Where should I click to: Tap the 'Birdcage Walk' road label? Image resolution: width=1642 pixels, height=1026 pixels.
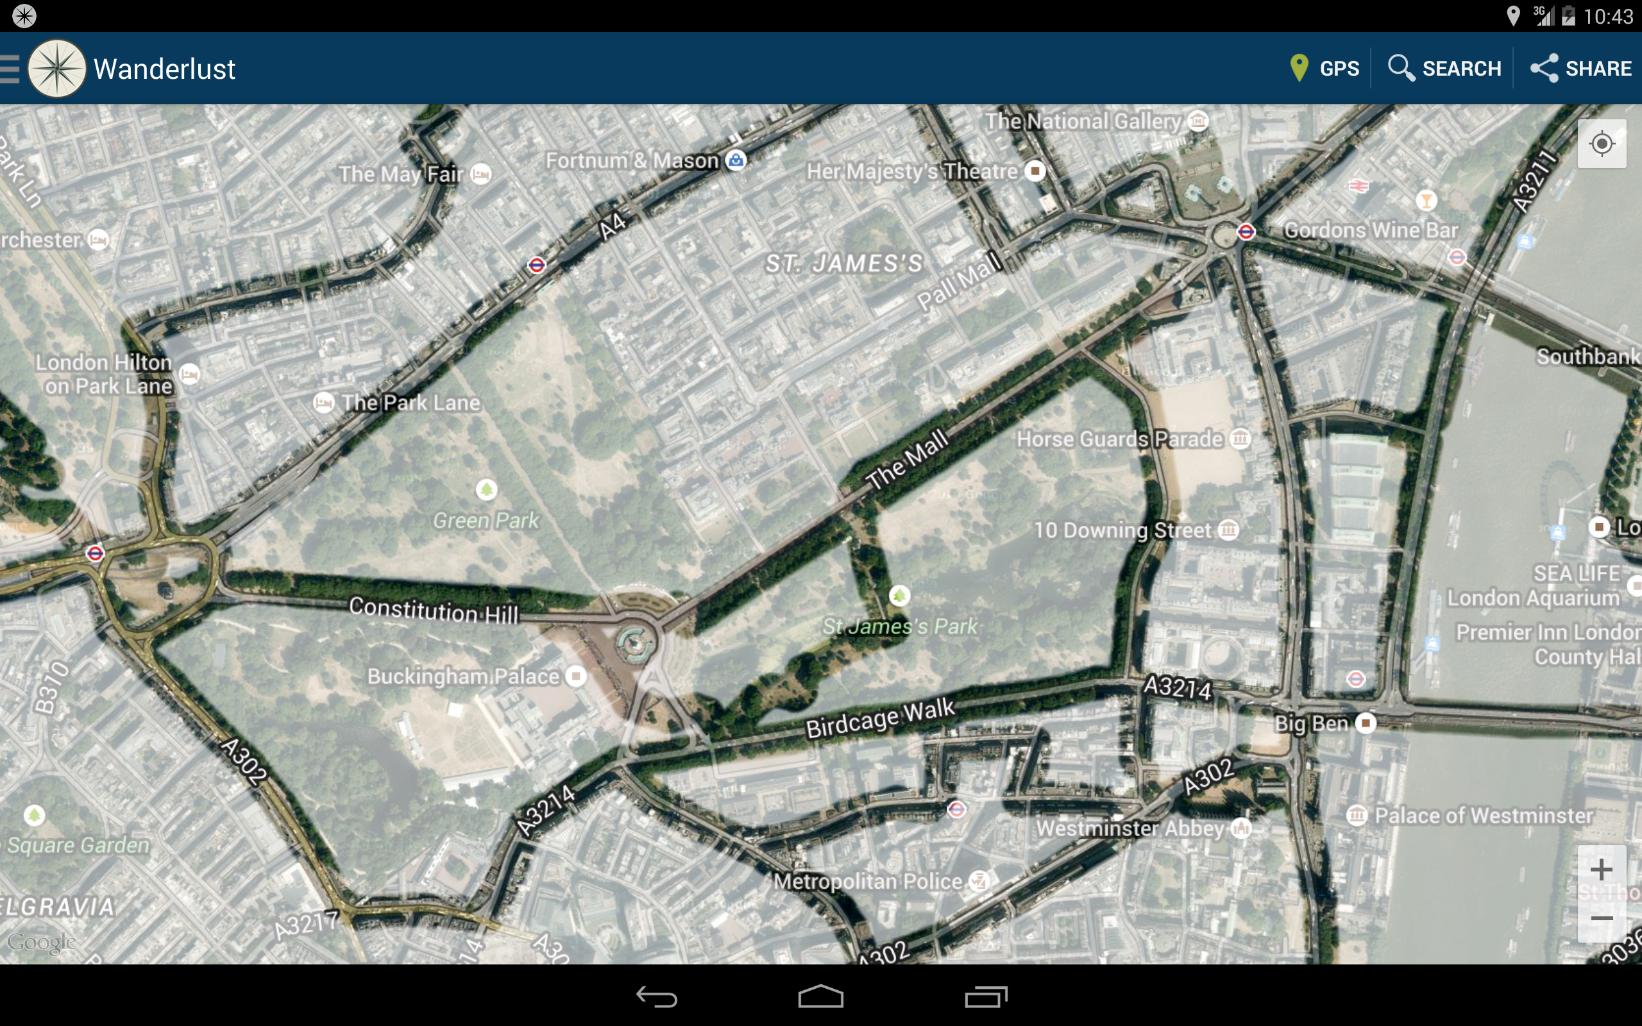880,719
